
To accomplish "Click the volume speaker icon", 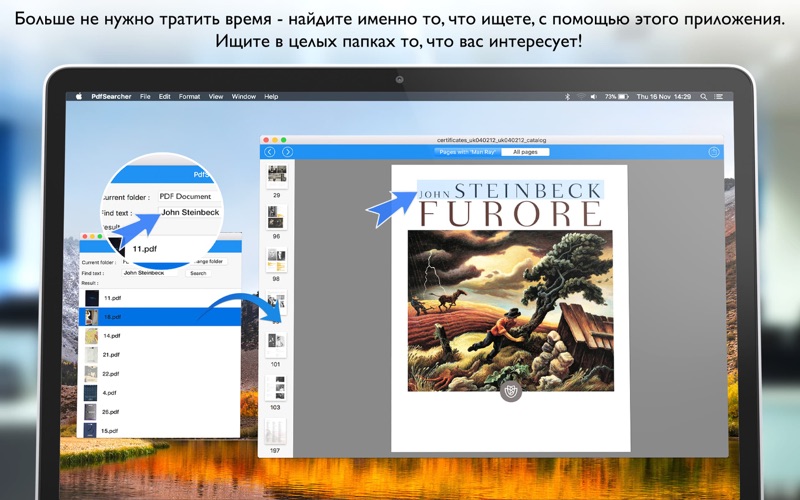I will click(594, 96).
